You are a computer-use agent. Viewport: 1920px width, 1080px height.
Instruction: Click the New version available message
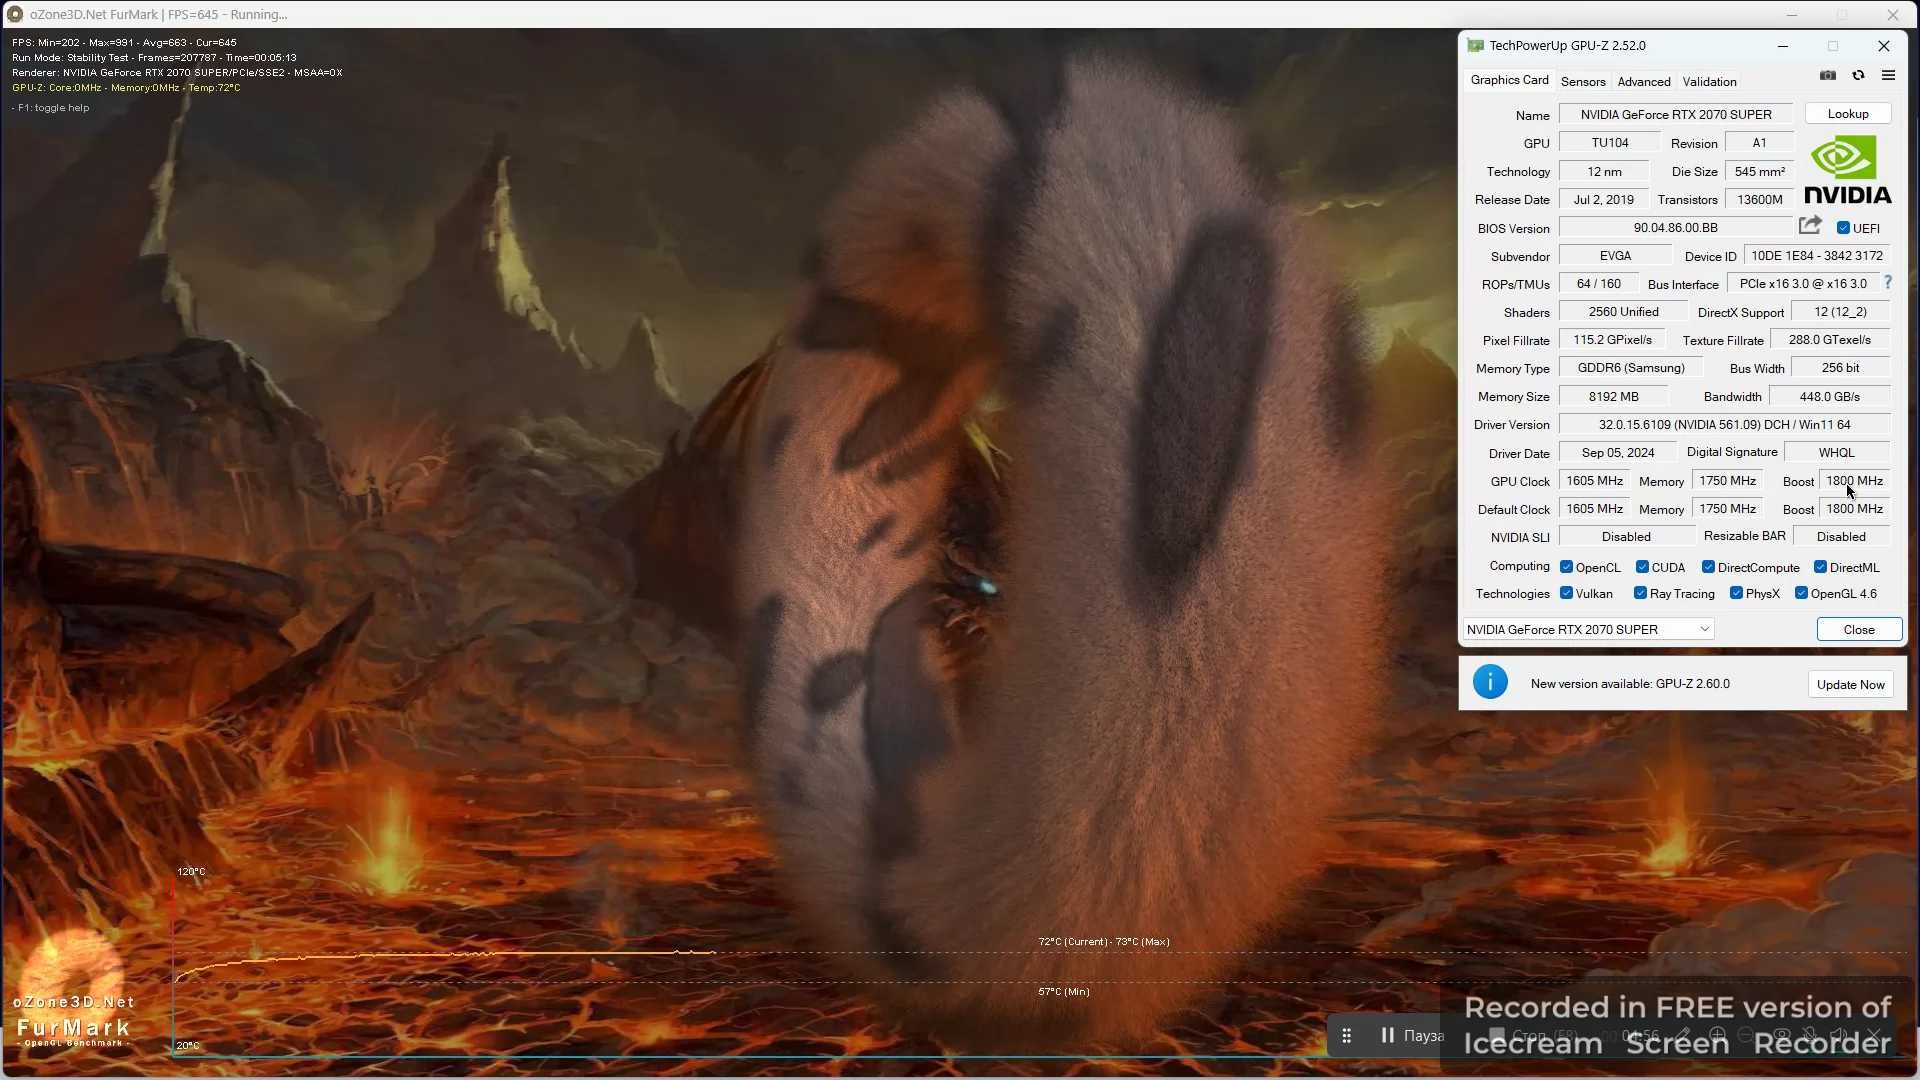click(1630, 684)
